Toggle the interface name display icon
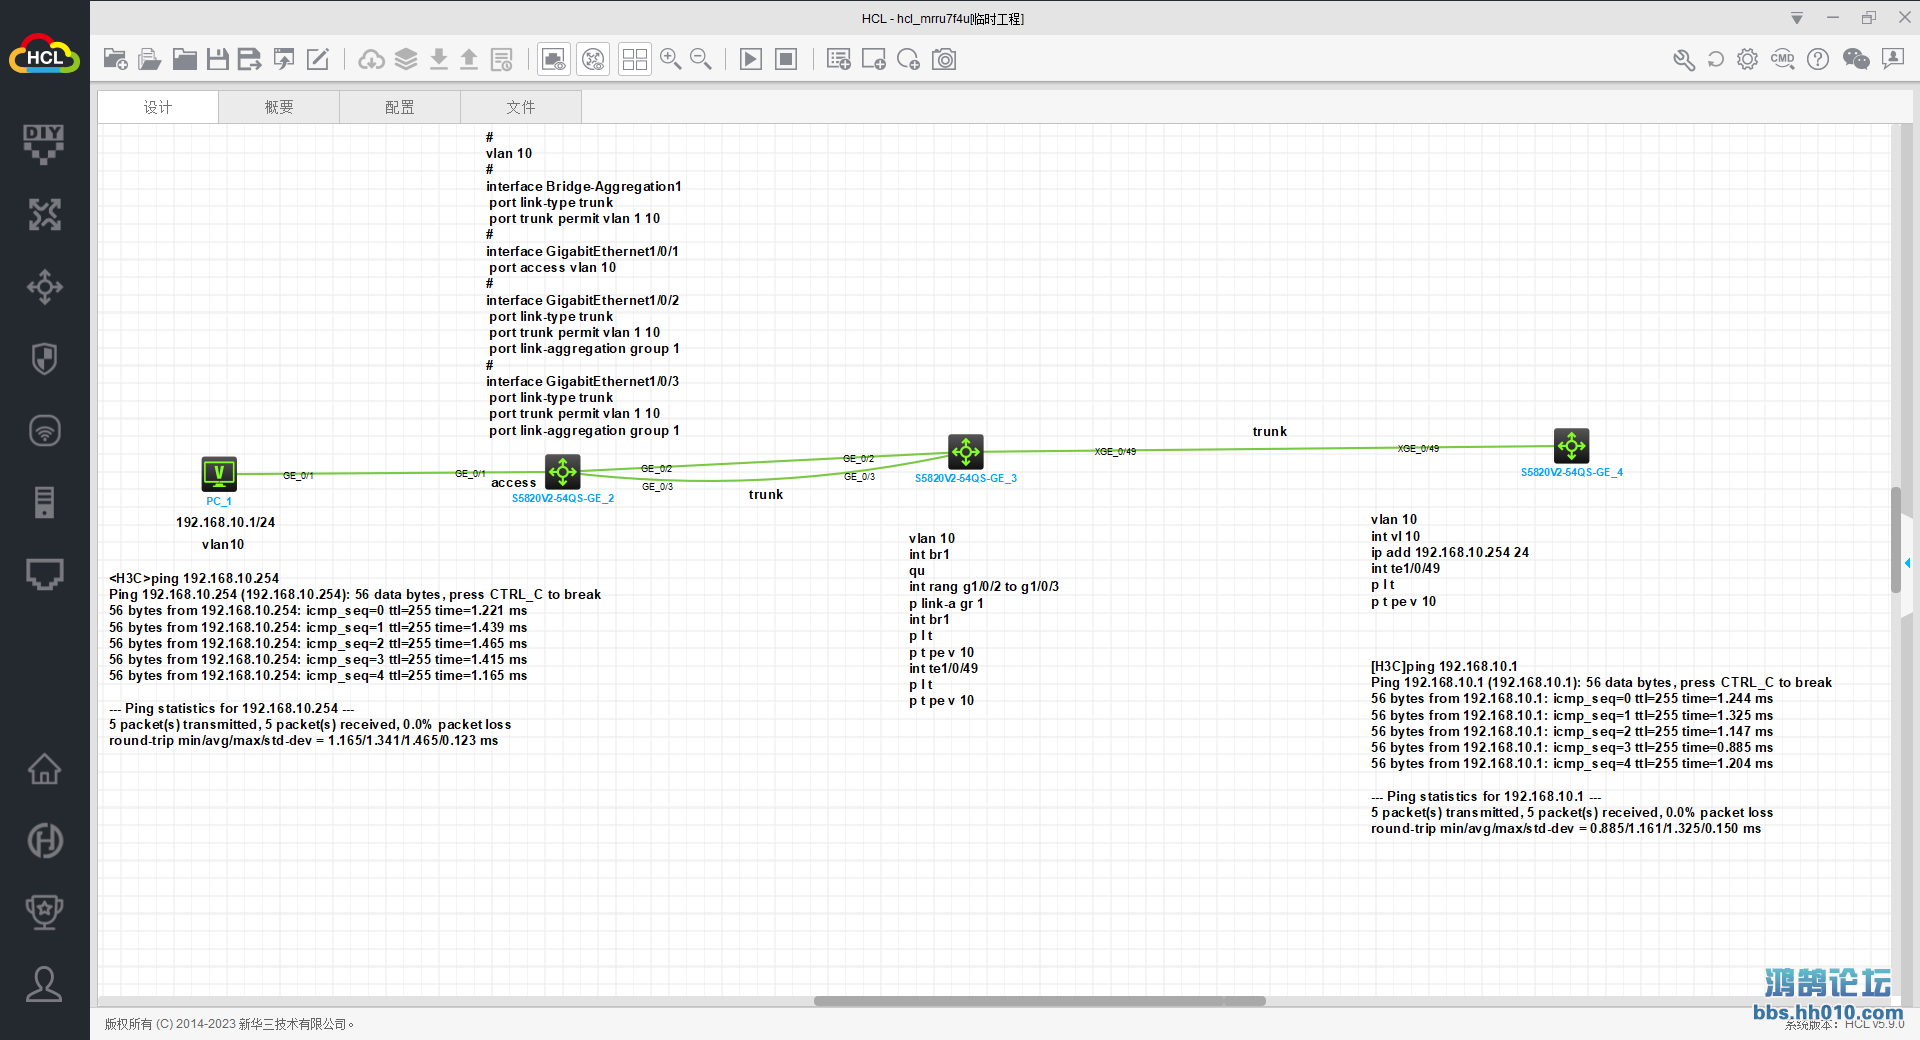This screenshot has height=1040, width=1920. coord(554,59)
